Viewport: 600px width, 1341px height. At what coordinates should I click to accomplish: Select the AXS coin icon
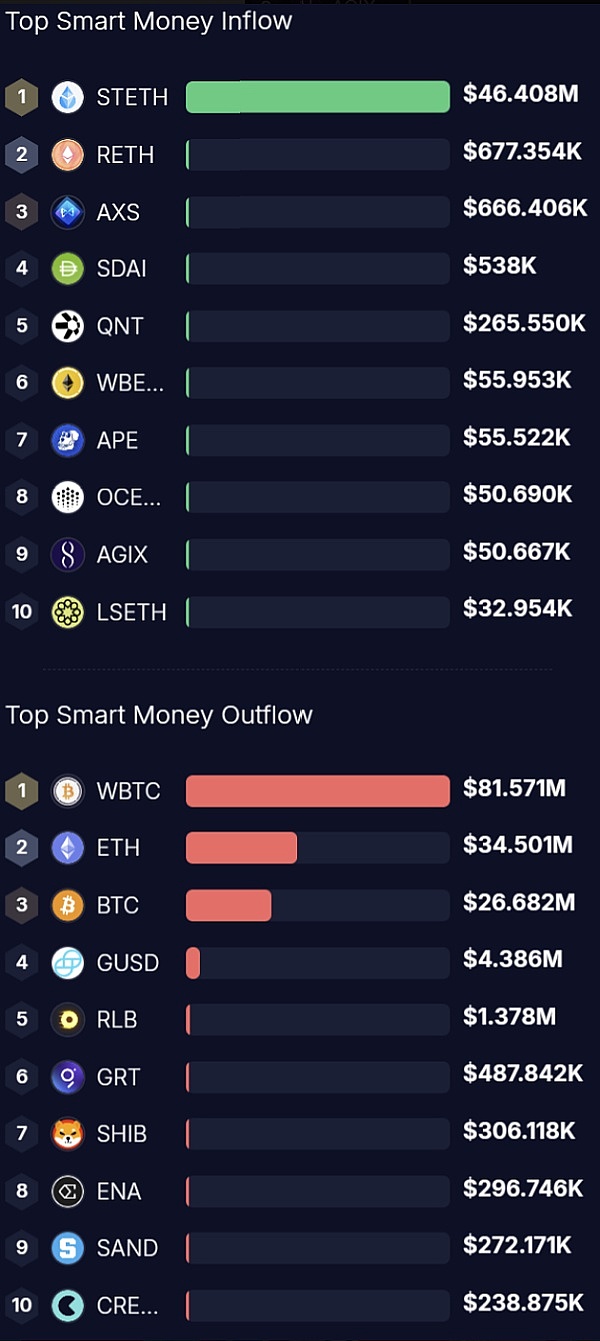68,211
